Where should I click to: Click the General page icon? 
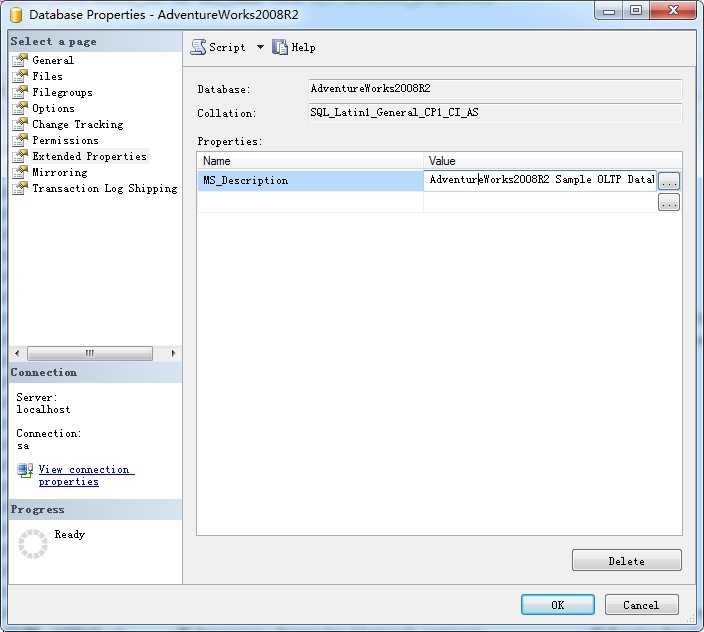click(20, 60)
